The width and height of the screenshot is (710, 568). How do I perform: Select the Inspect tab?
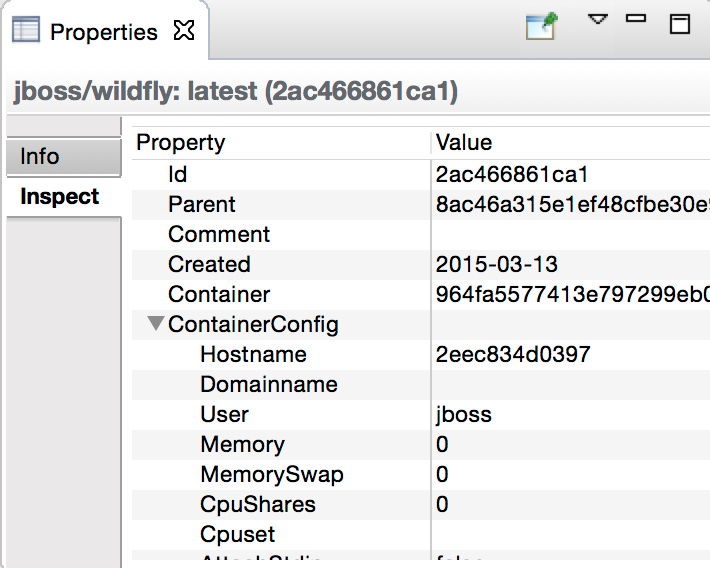60,197
